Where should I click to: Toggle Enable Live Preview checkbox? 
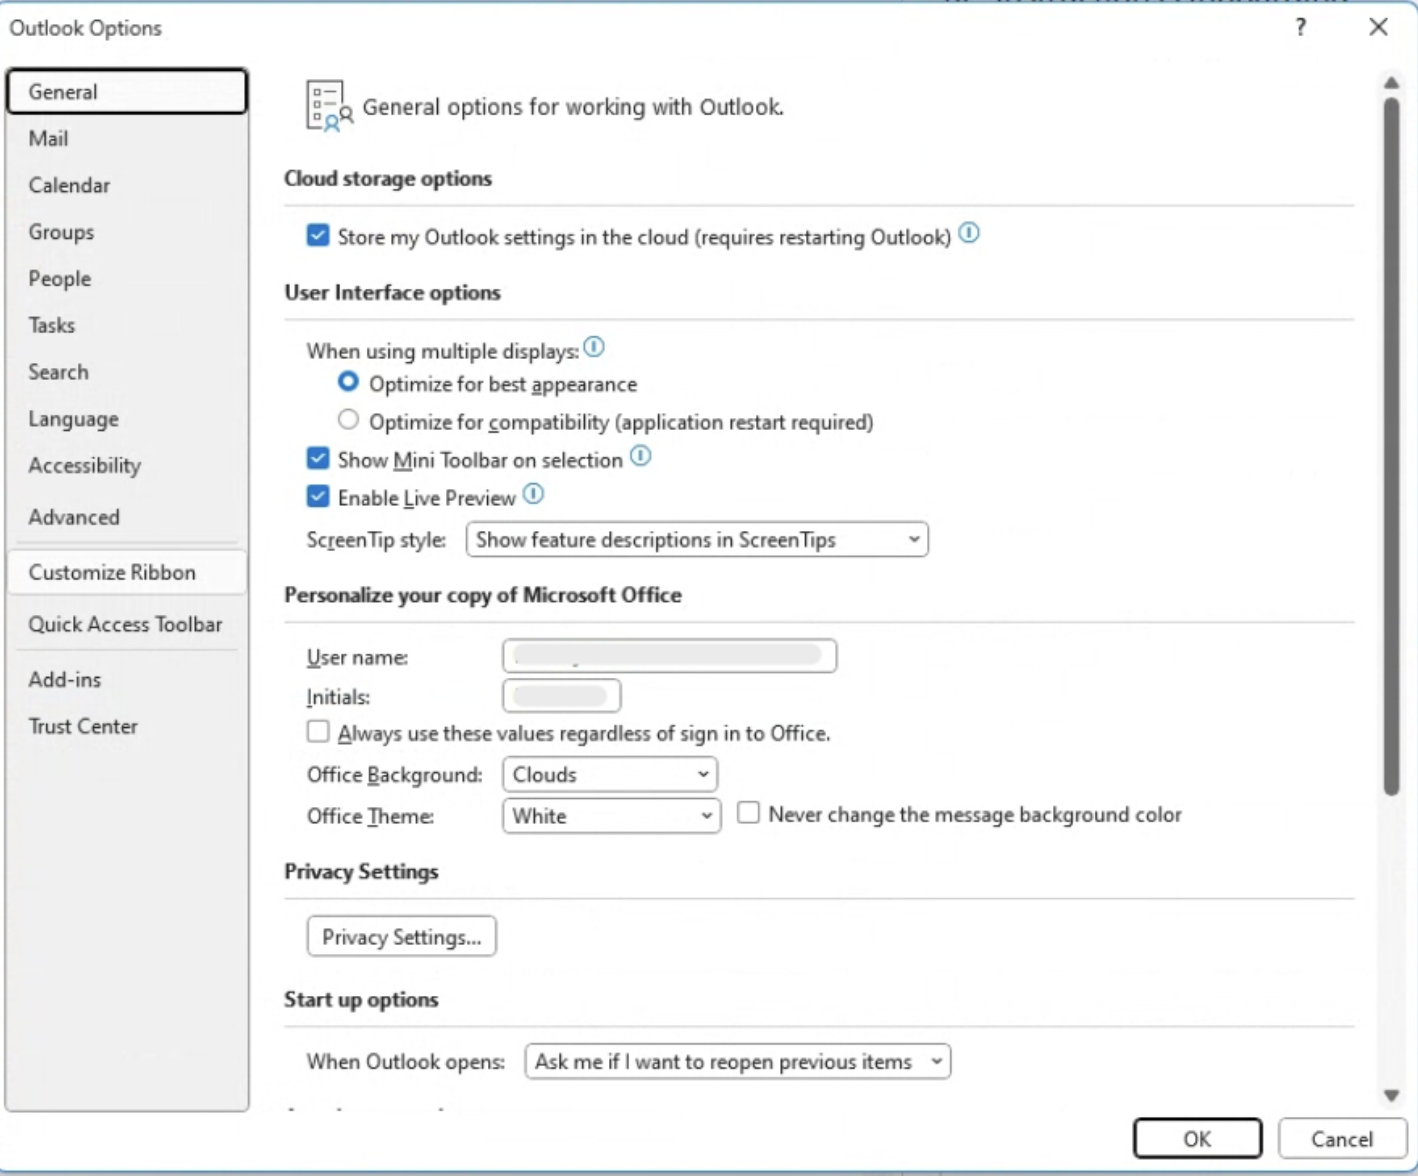[318, 496]
